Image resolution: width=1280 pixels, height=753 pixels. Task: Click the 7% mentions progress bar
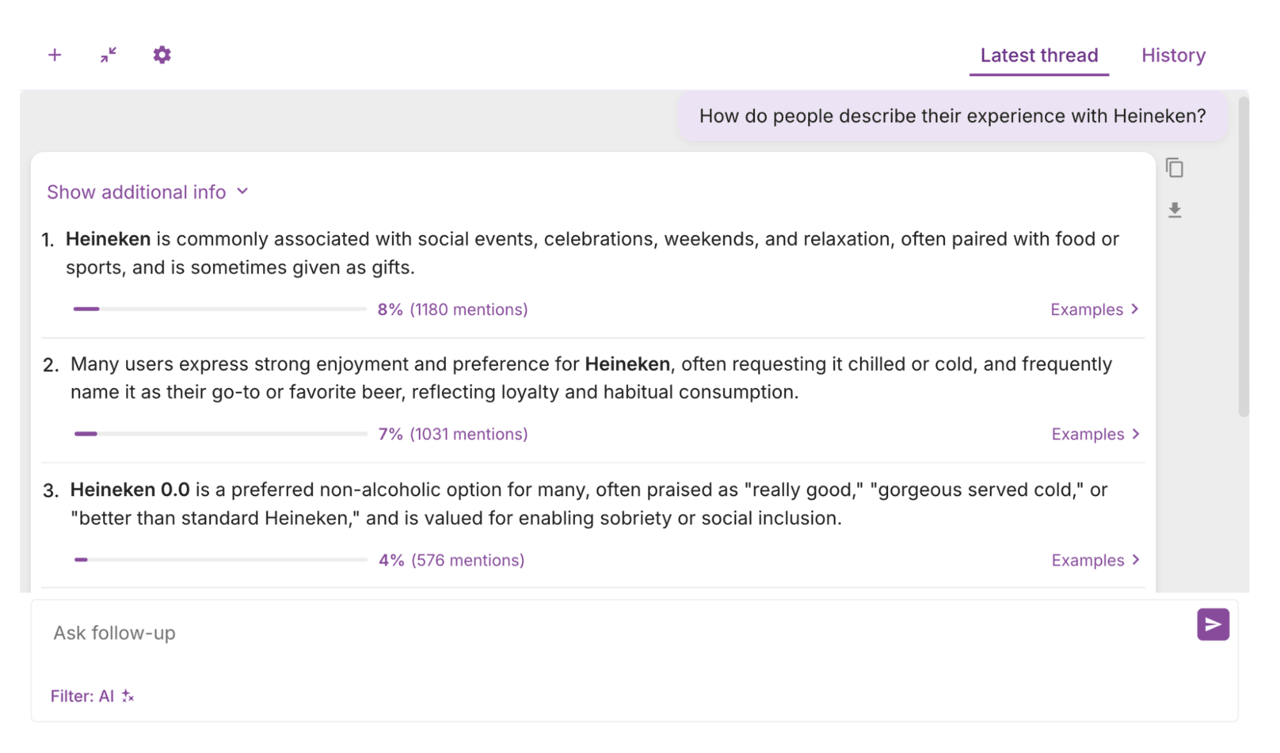pyautogui.click(x=220, y=434)
